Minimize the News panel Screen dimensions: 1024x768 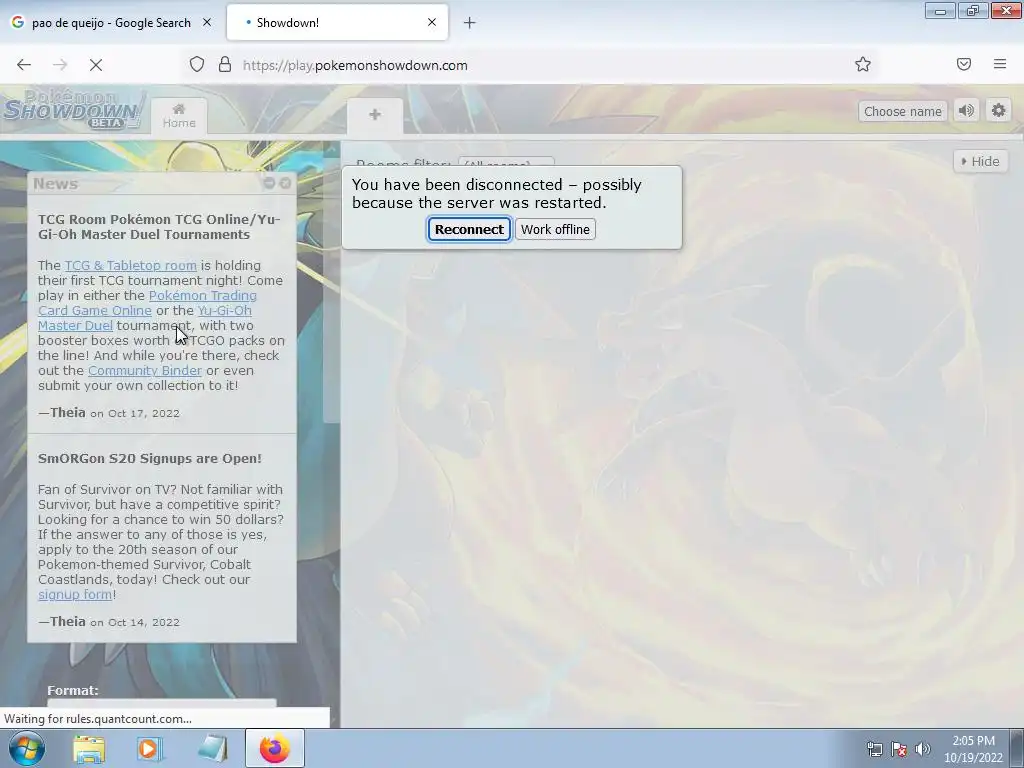268,184
